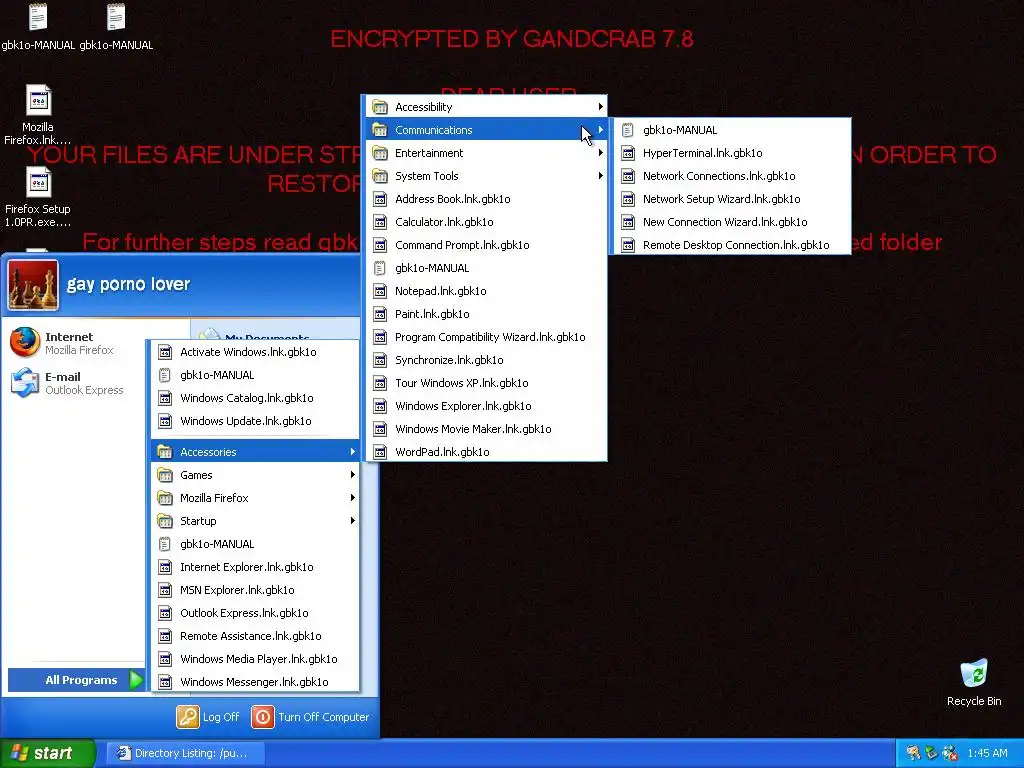Click the user account chess picture
This screenshot has height=768, width=1024.
click(33, 285)
